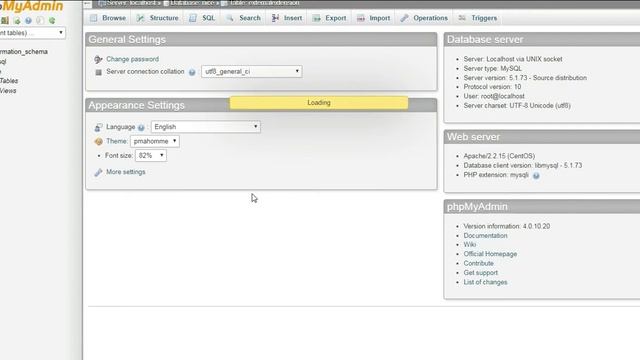Open the recent tables dropdown in sidebar

[x=32, y=33]
